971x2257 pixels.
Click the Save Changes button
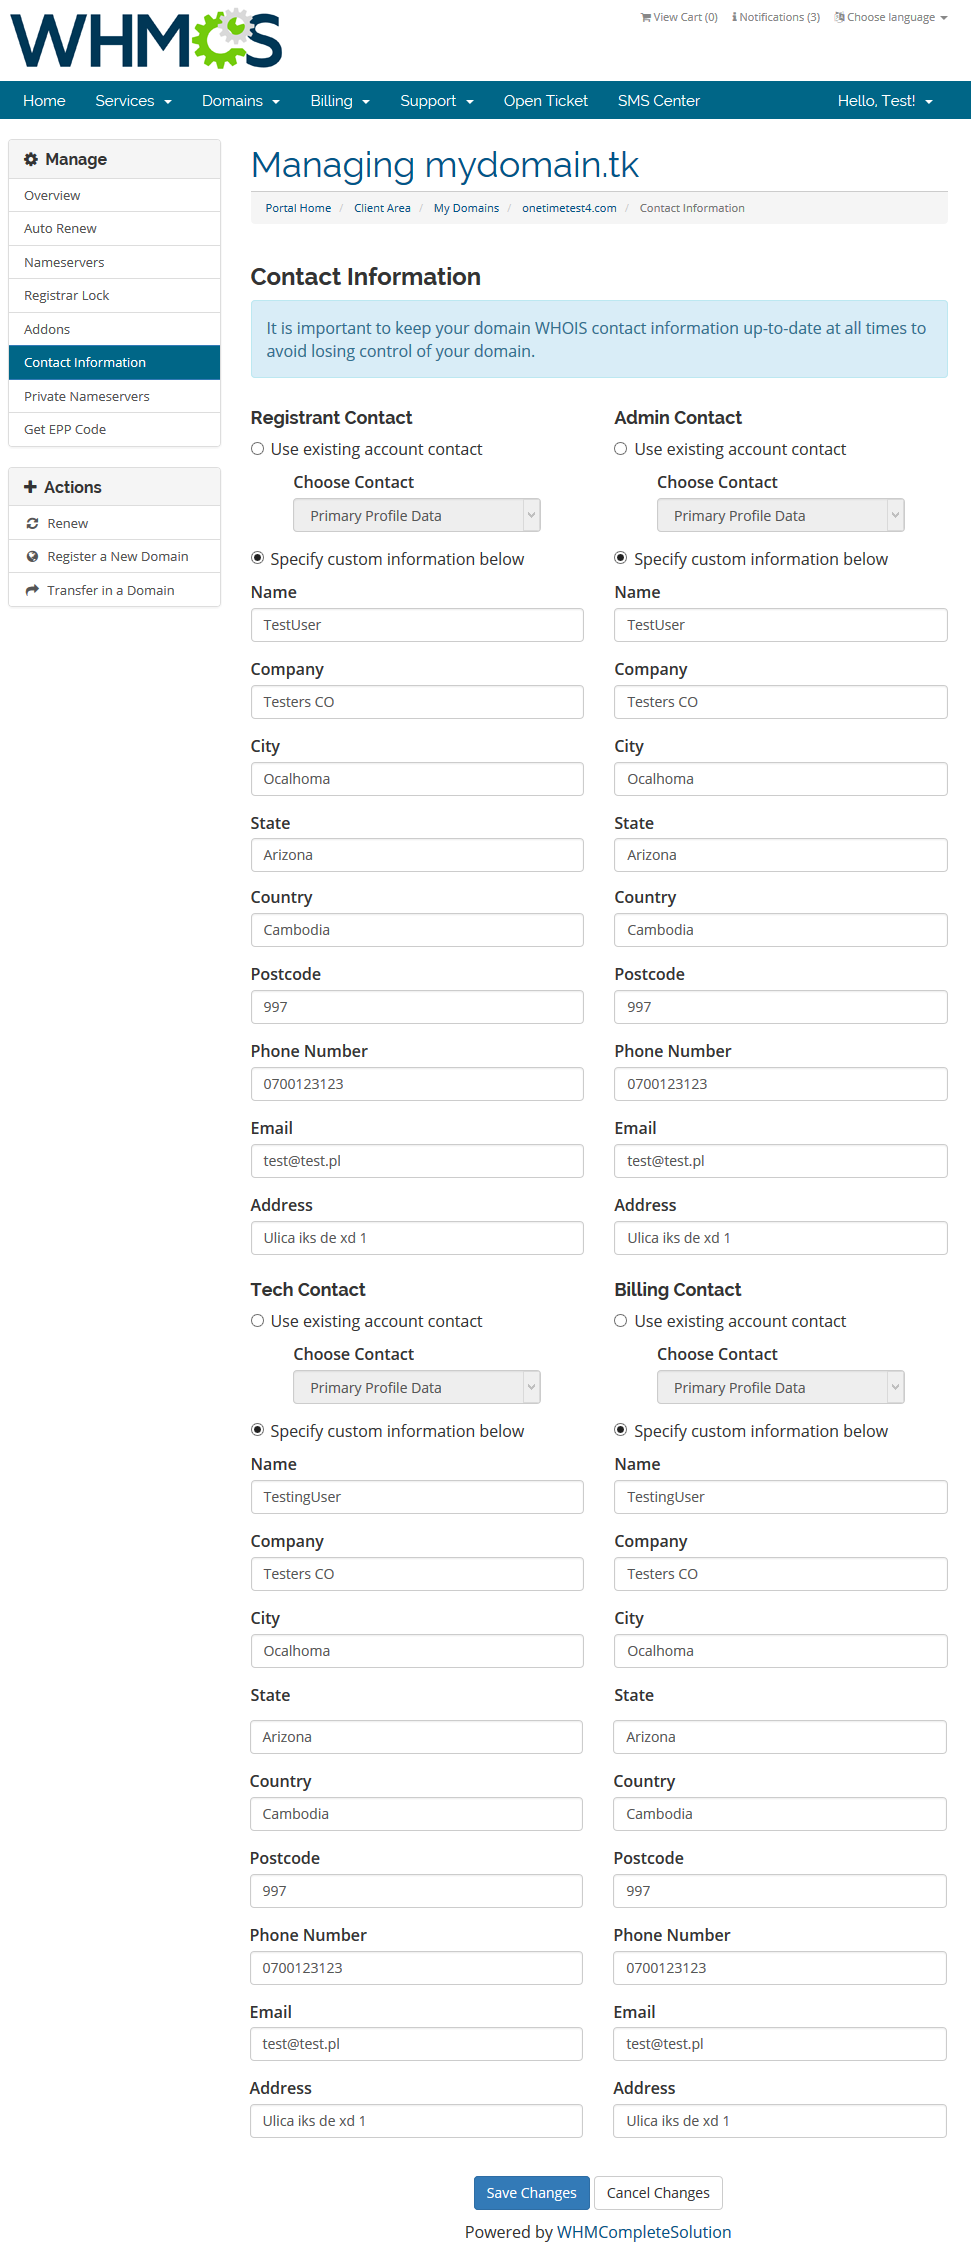coord(531,2193)
